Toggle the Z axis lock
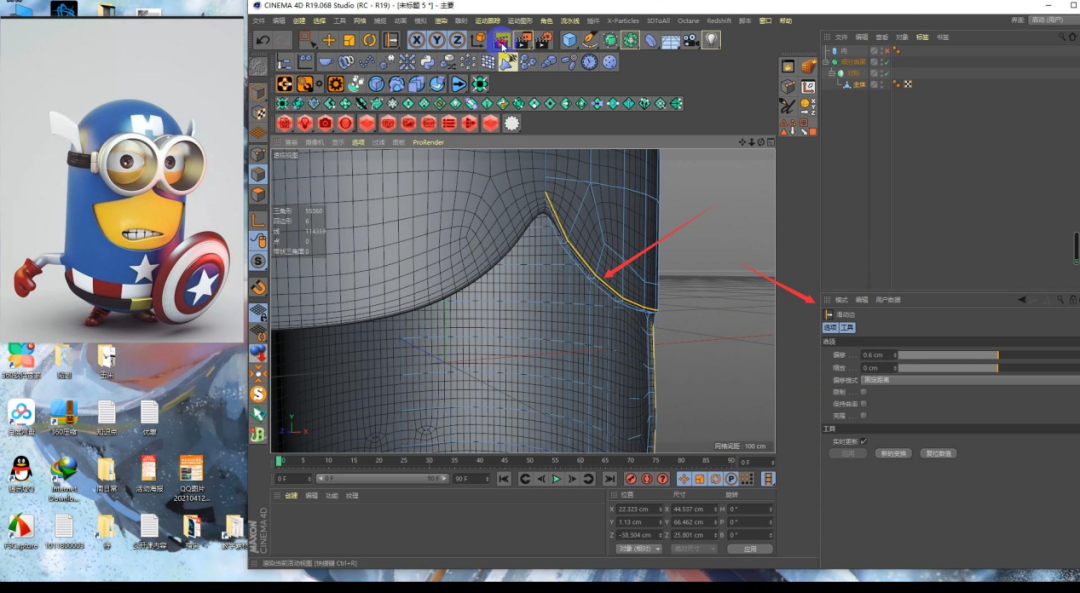 [456, 40]
